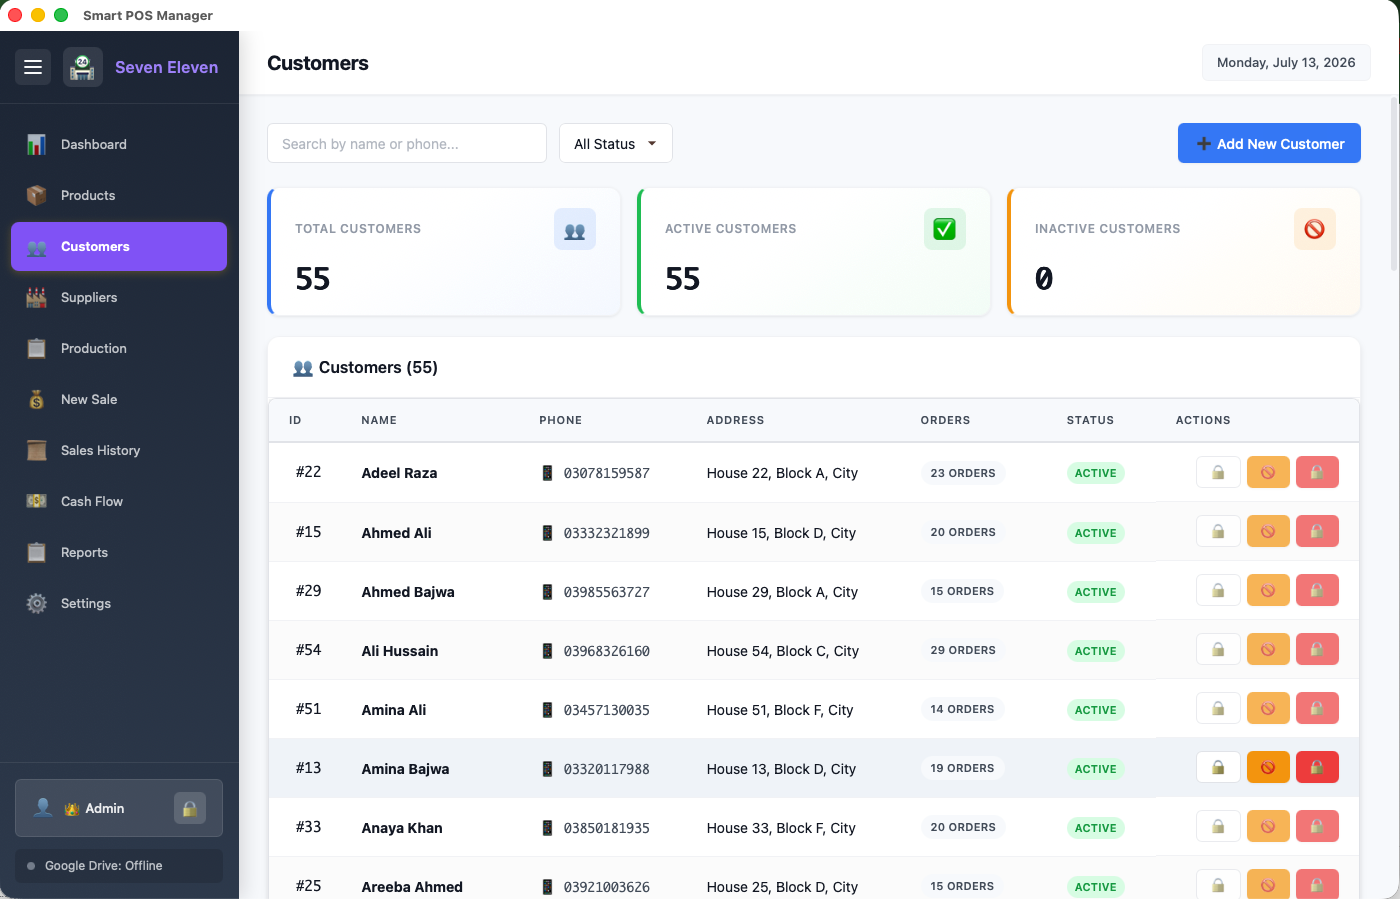Open the Suppliers section
This screenshot has width=1400, height=899.
pyautogui.click(x=119, y=297)
